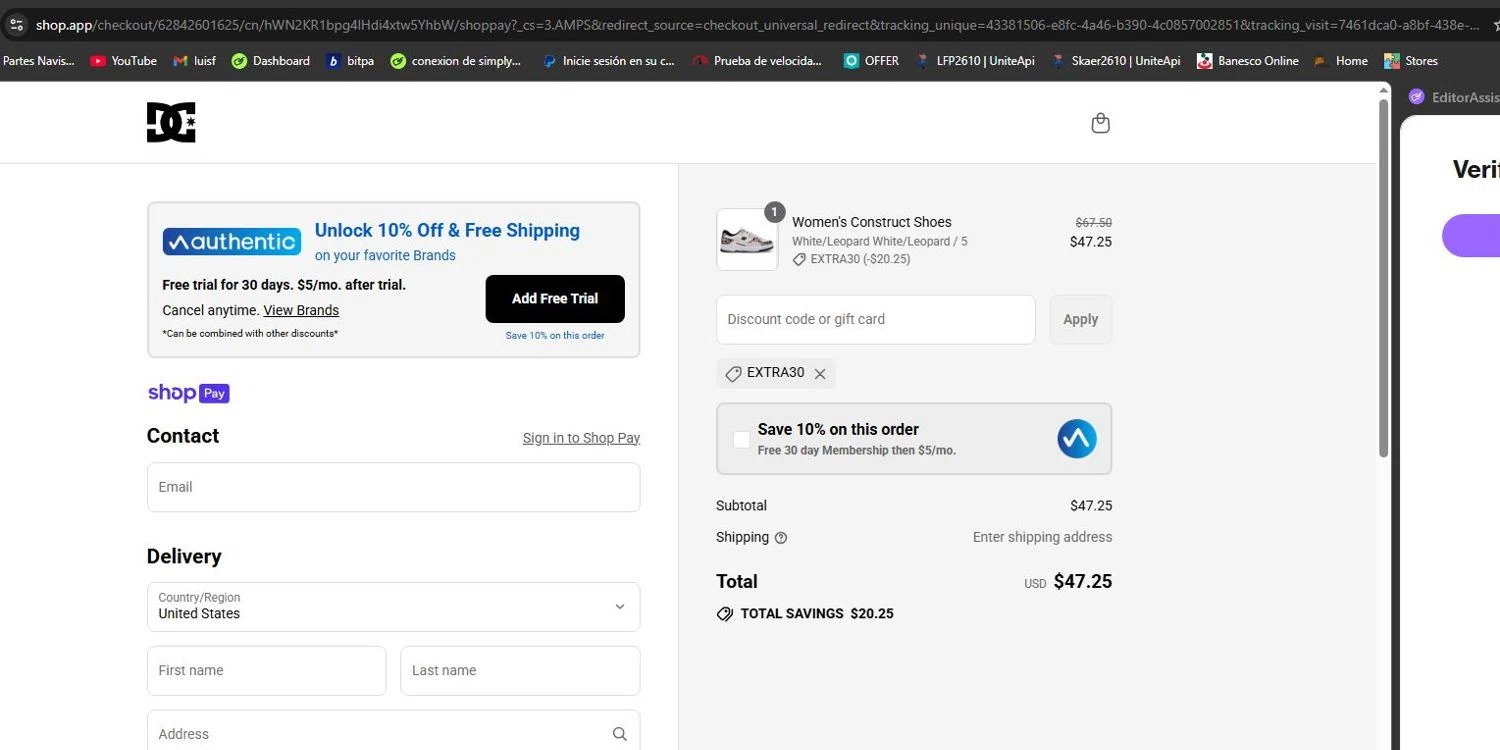The image size is (1500, 750).
Task: Click the Women's Construct Shoes product name
Action: (x=872, y=222)
